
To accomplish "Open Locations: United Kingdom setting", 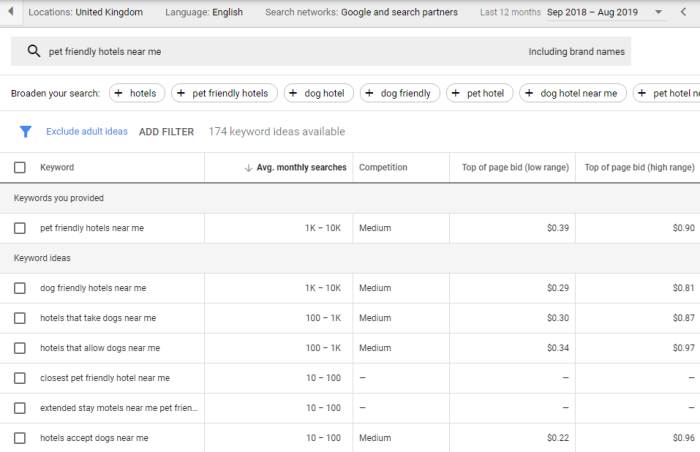I will coord(85,12).
